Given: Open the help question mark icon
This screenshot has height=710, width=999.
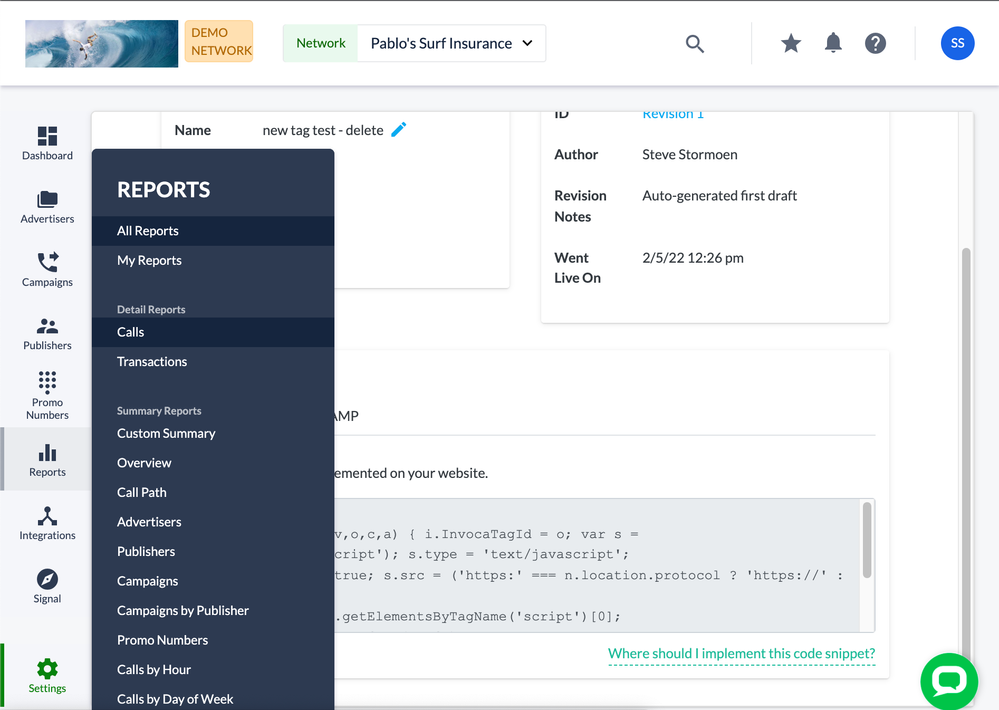Looking at the screenshot, I should tap(875, 43).
